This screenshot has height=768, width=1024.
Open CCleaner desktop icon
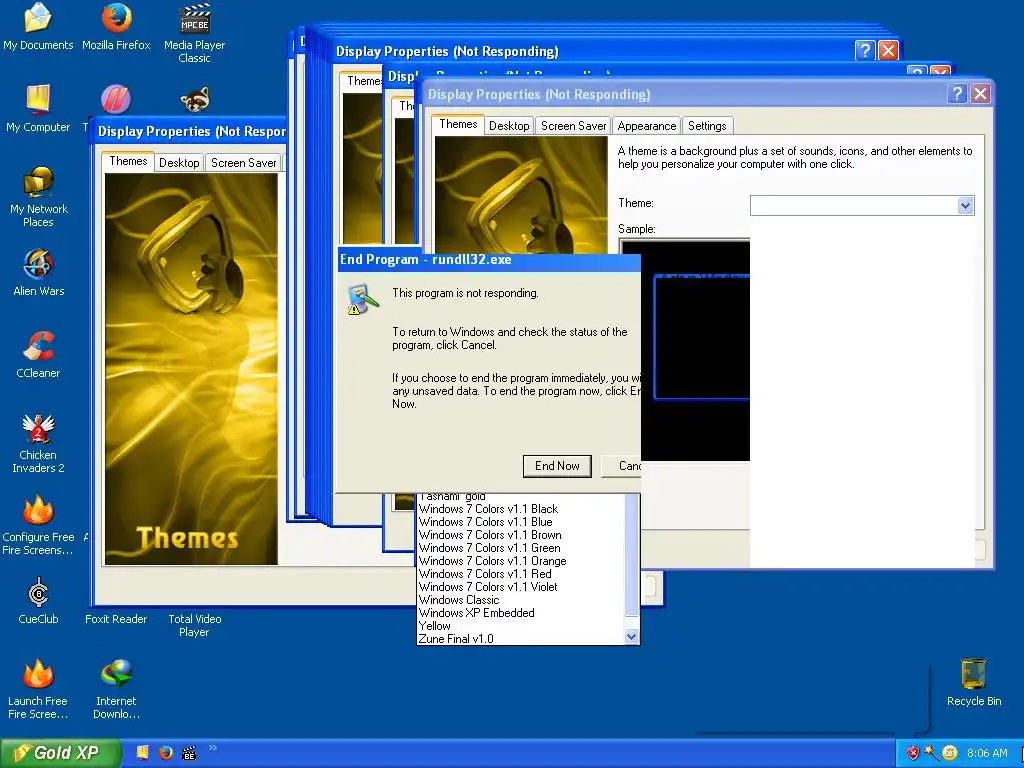click(x=38, y=355)
